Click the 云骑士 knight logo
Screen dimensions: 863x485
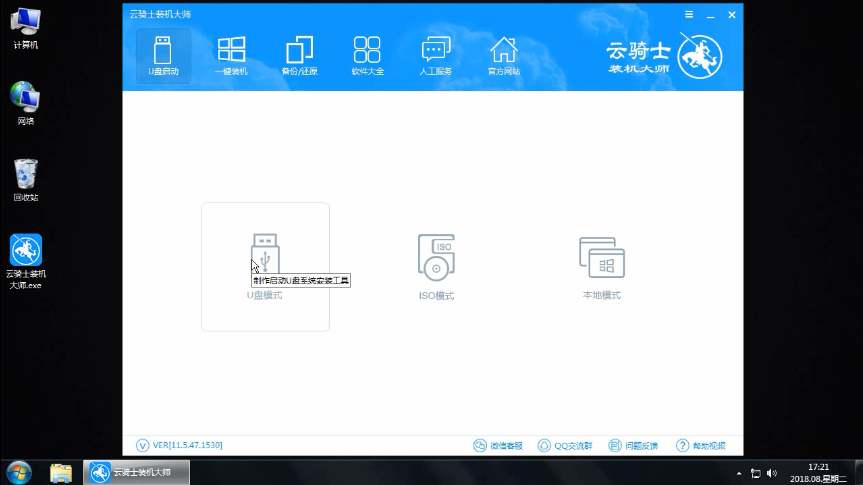(x=700, y=57)
